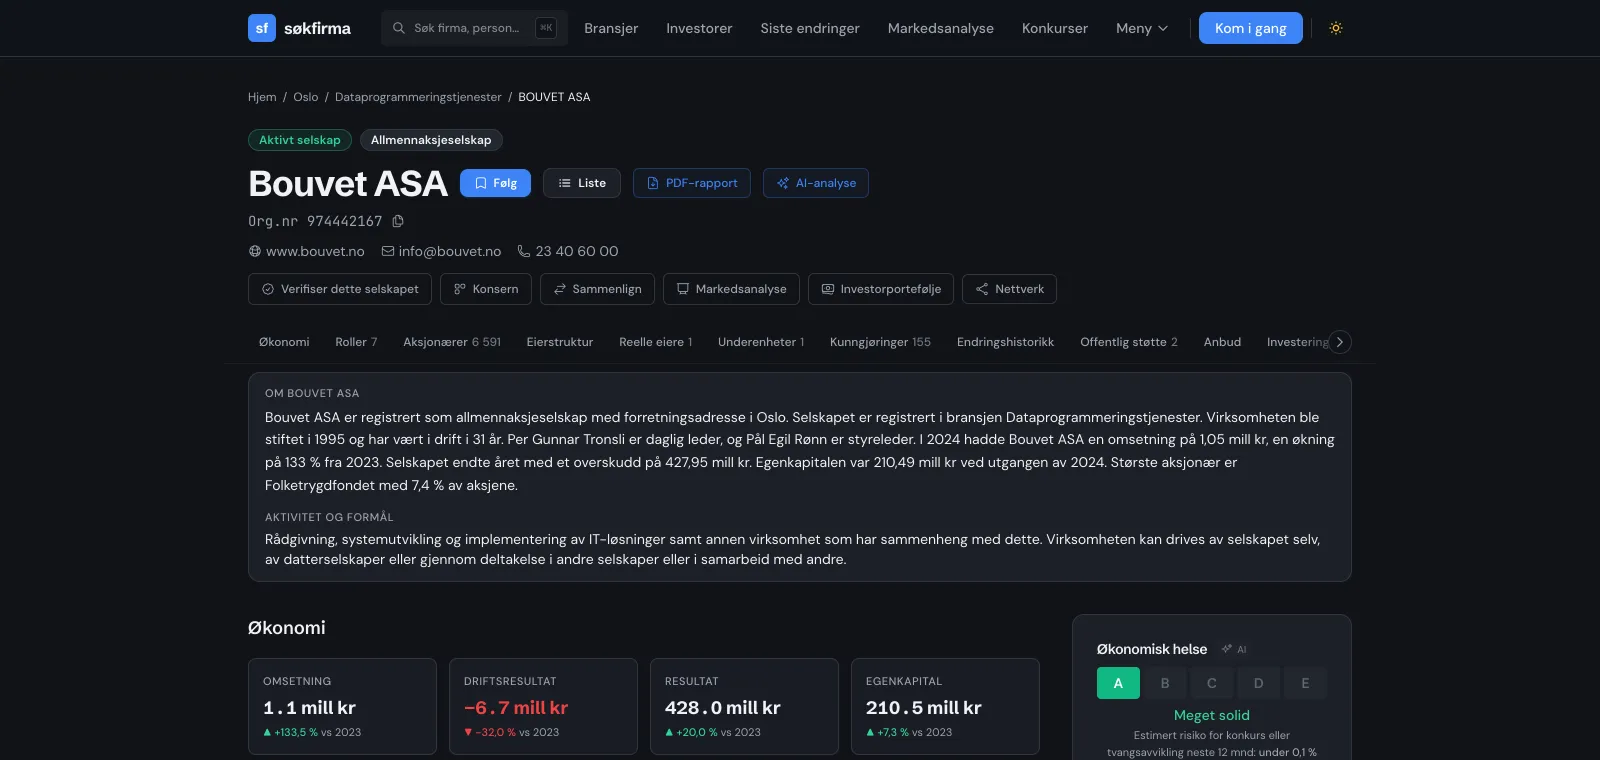Image resolution: width=1600 pixels, height=760 pixels.
Task: Go to Hjem breadcrumb
Action: coord(262,97)
